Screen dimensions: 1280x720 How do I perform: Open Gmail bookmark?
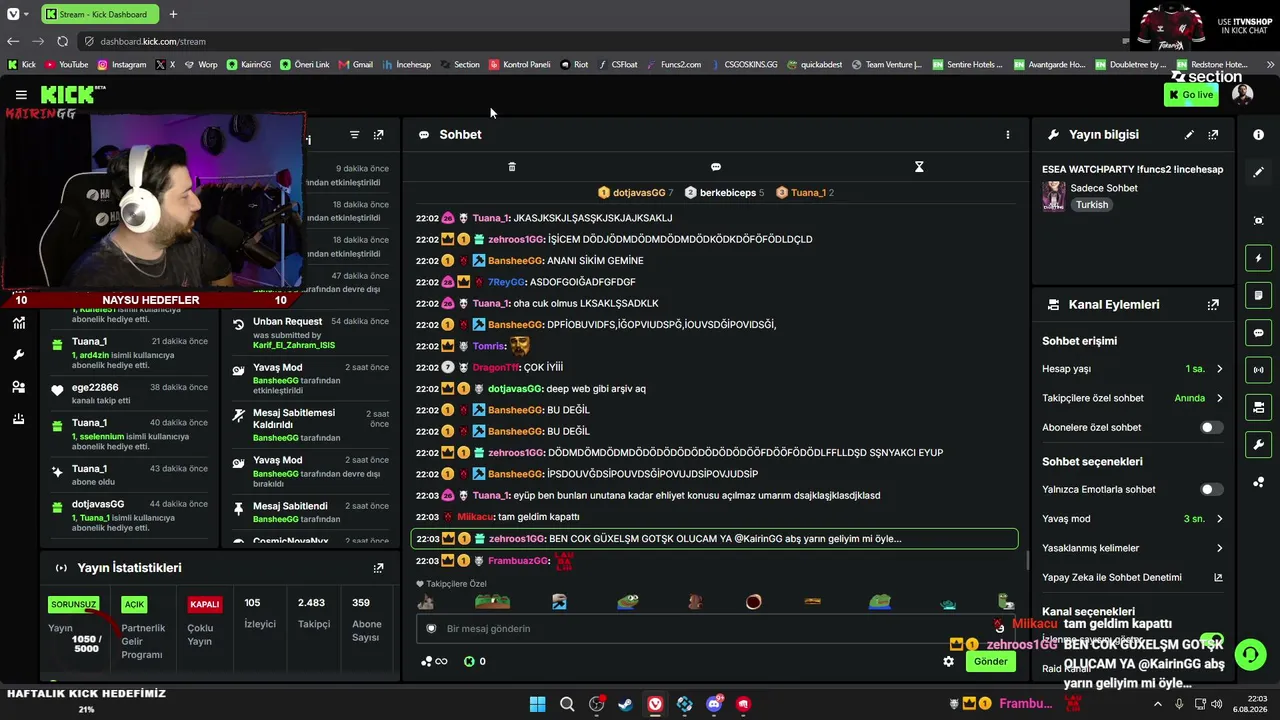356,65
